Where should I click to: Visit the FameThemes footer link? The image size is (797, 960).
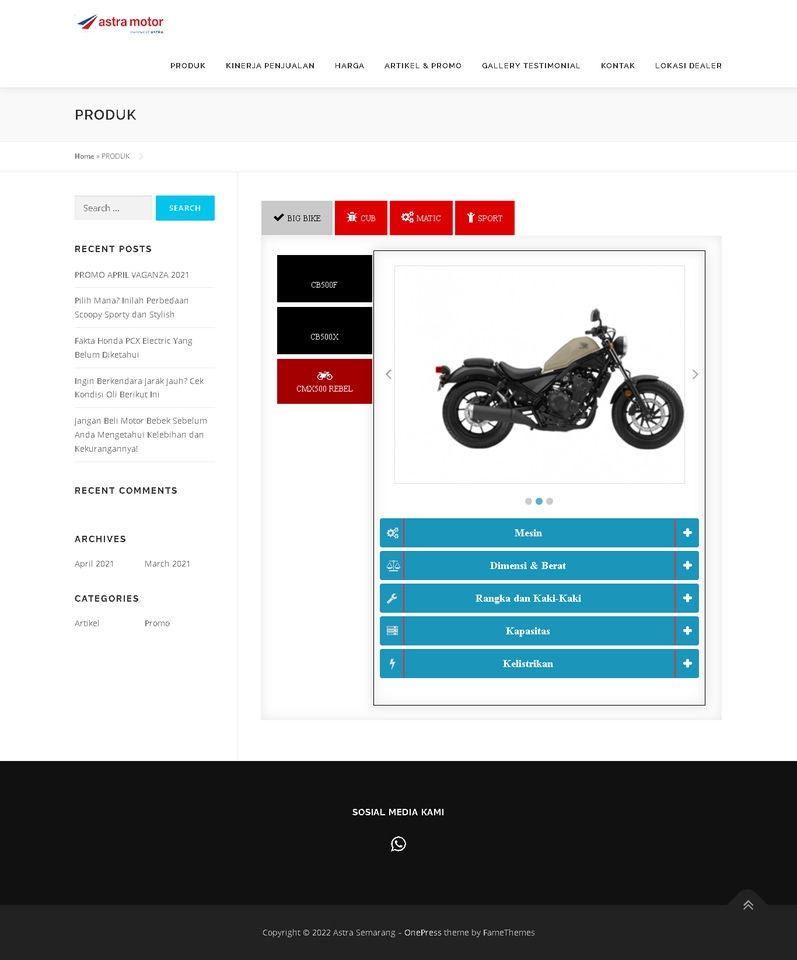point(509,932)
